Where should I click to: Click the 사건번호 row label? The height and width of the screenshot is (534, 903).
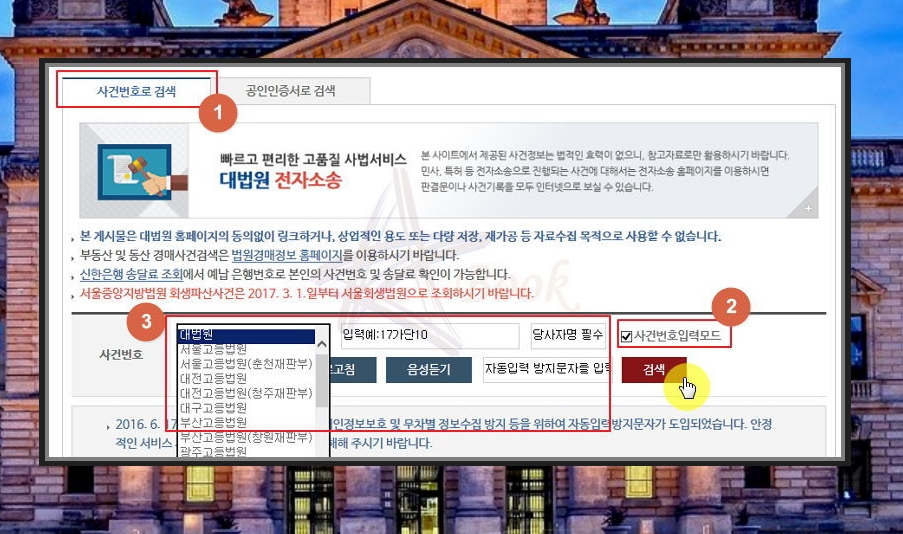[x=121, y=355]
